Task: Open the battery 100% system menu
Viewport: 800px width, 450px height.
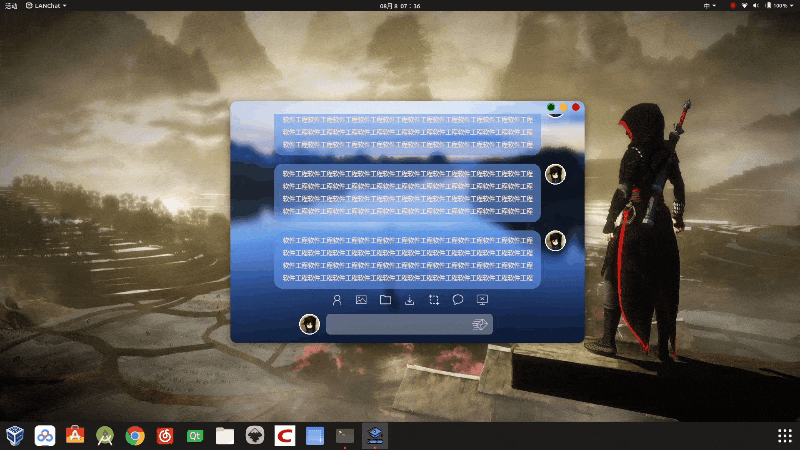Action: (x=779, y=6)
